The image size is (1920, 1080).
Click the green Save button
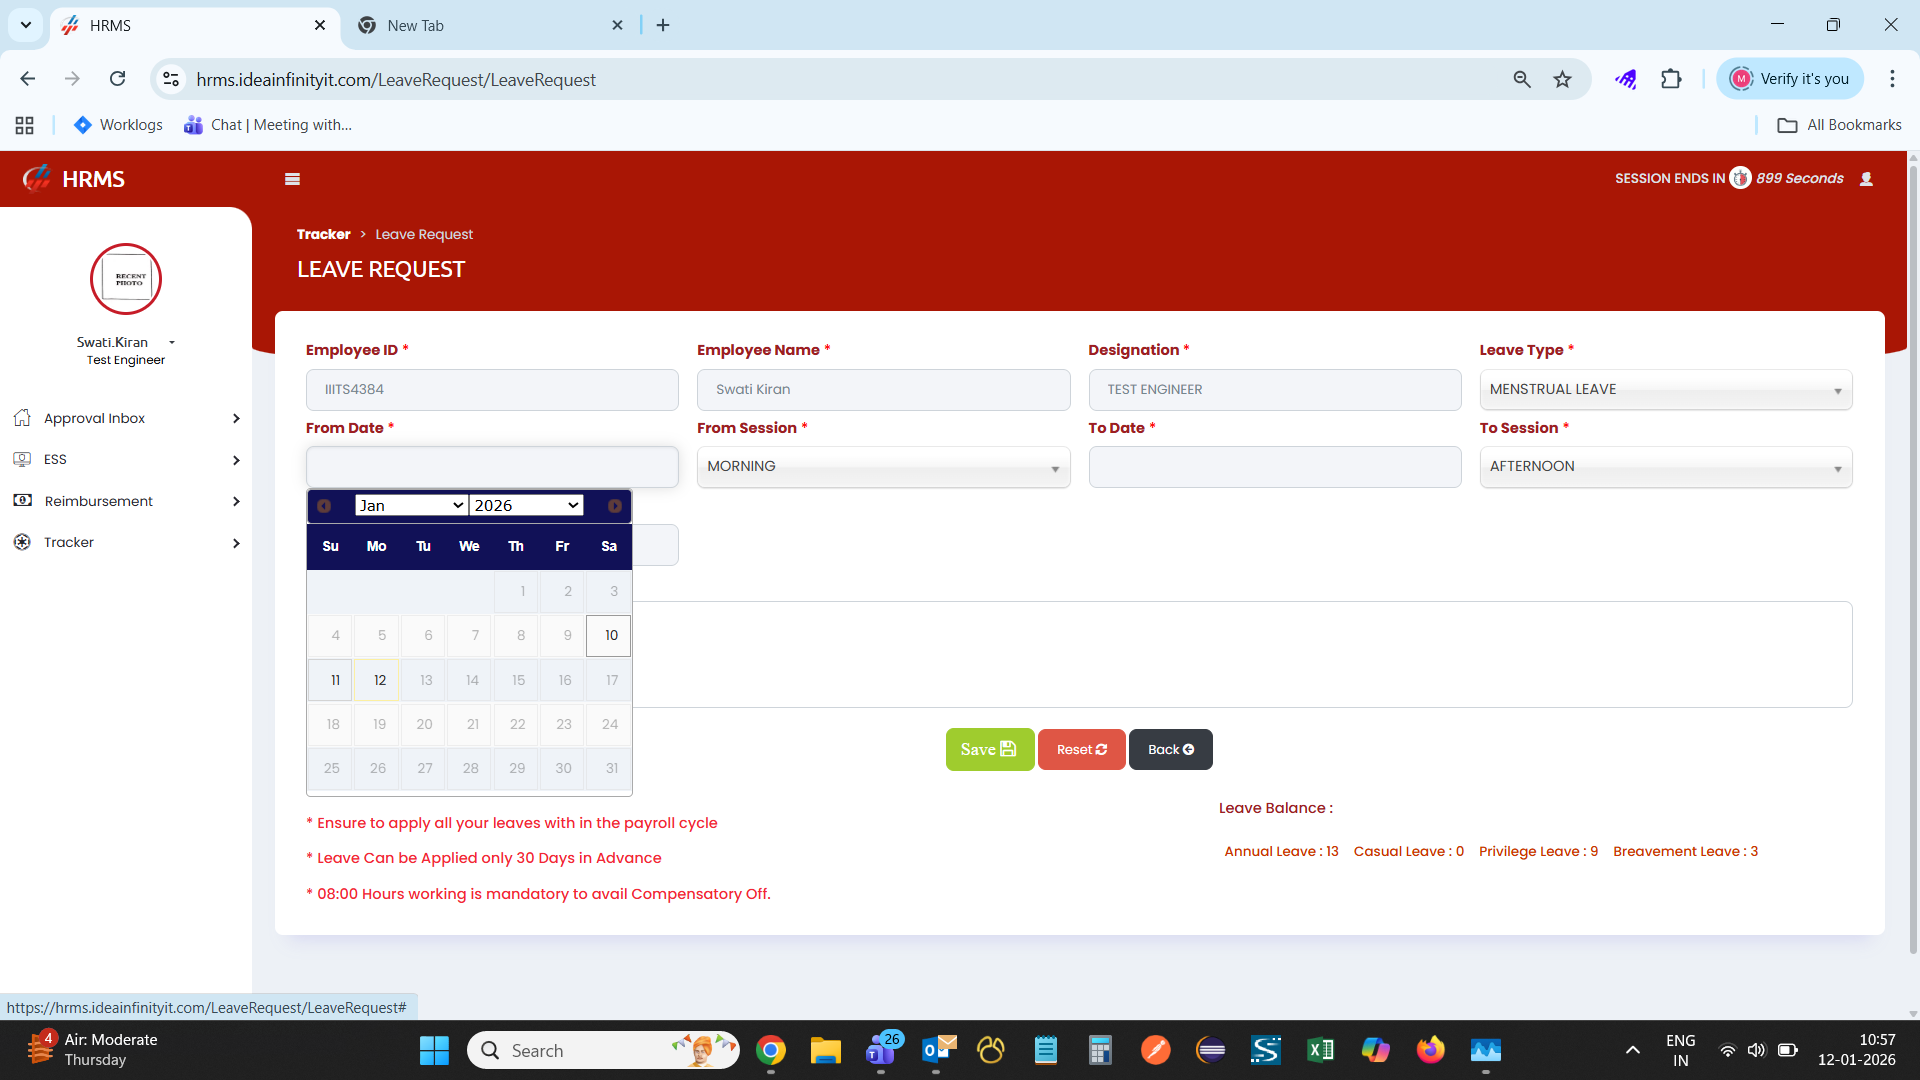[989, 750]
